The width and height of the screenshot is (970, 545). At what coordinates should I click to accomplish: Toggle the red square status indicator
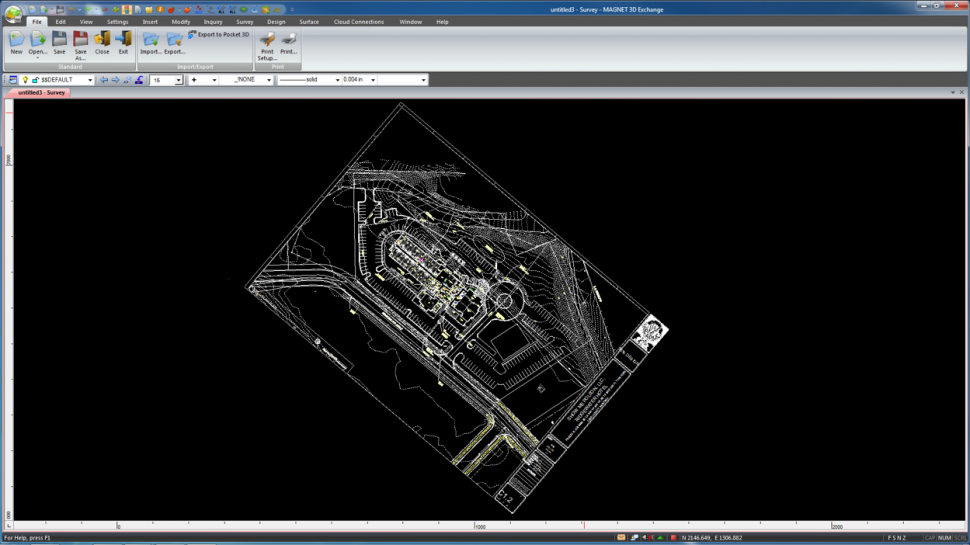673,538
